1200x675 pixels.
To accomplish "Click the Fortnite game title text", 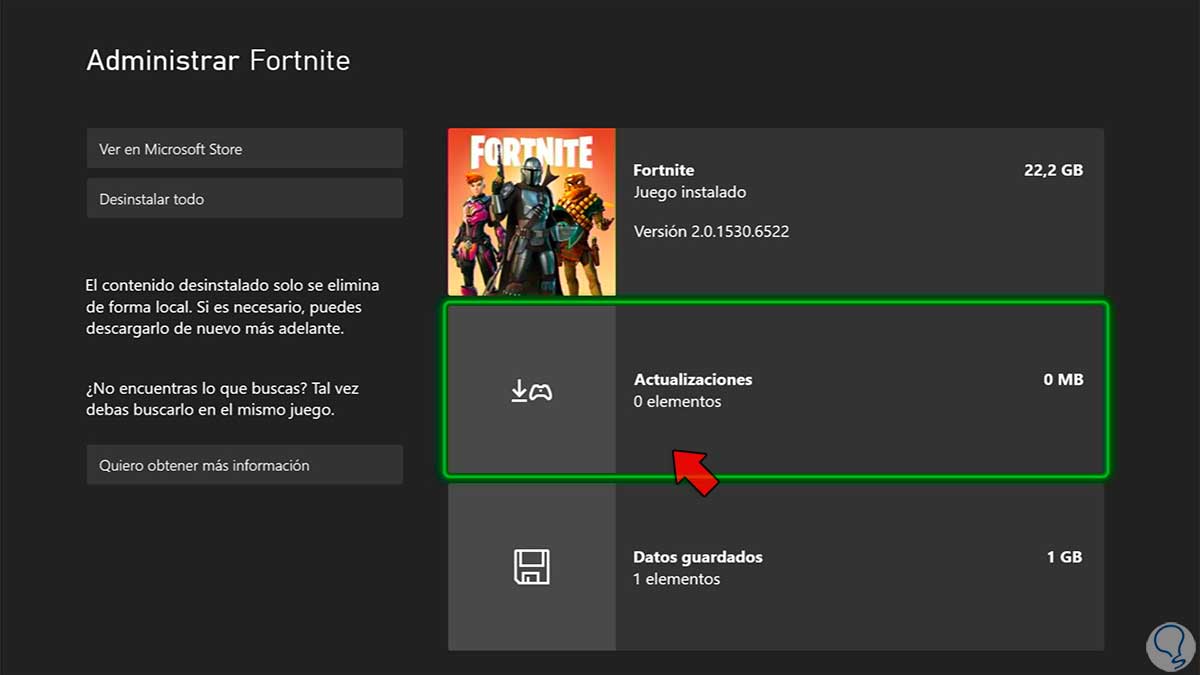I will [x=664, y=170].
